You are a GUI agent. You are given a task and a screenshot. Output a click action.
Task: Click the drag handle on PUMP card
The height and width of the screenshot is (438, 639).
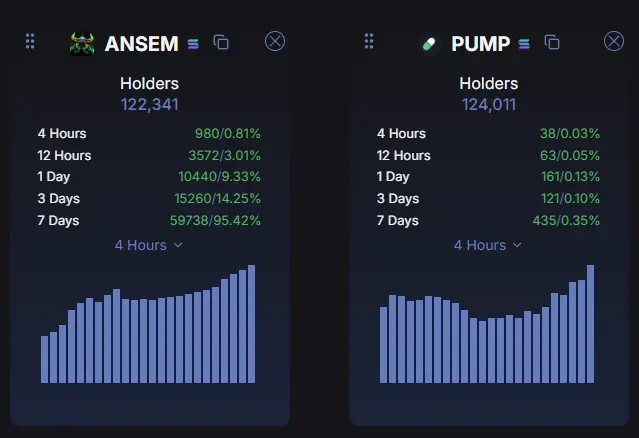pos(369,42)
